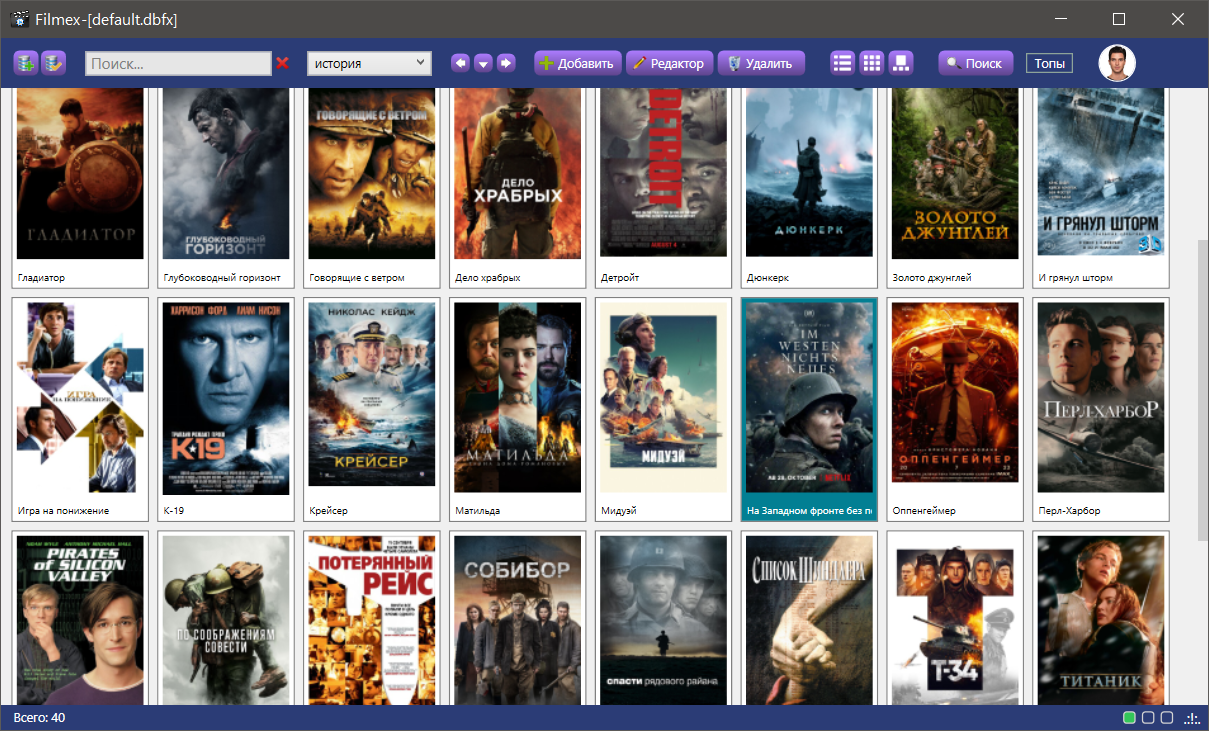This screenshot has height=731, width=1209.
Task: Click the left arrow navigation button
Action: point(460,63)
